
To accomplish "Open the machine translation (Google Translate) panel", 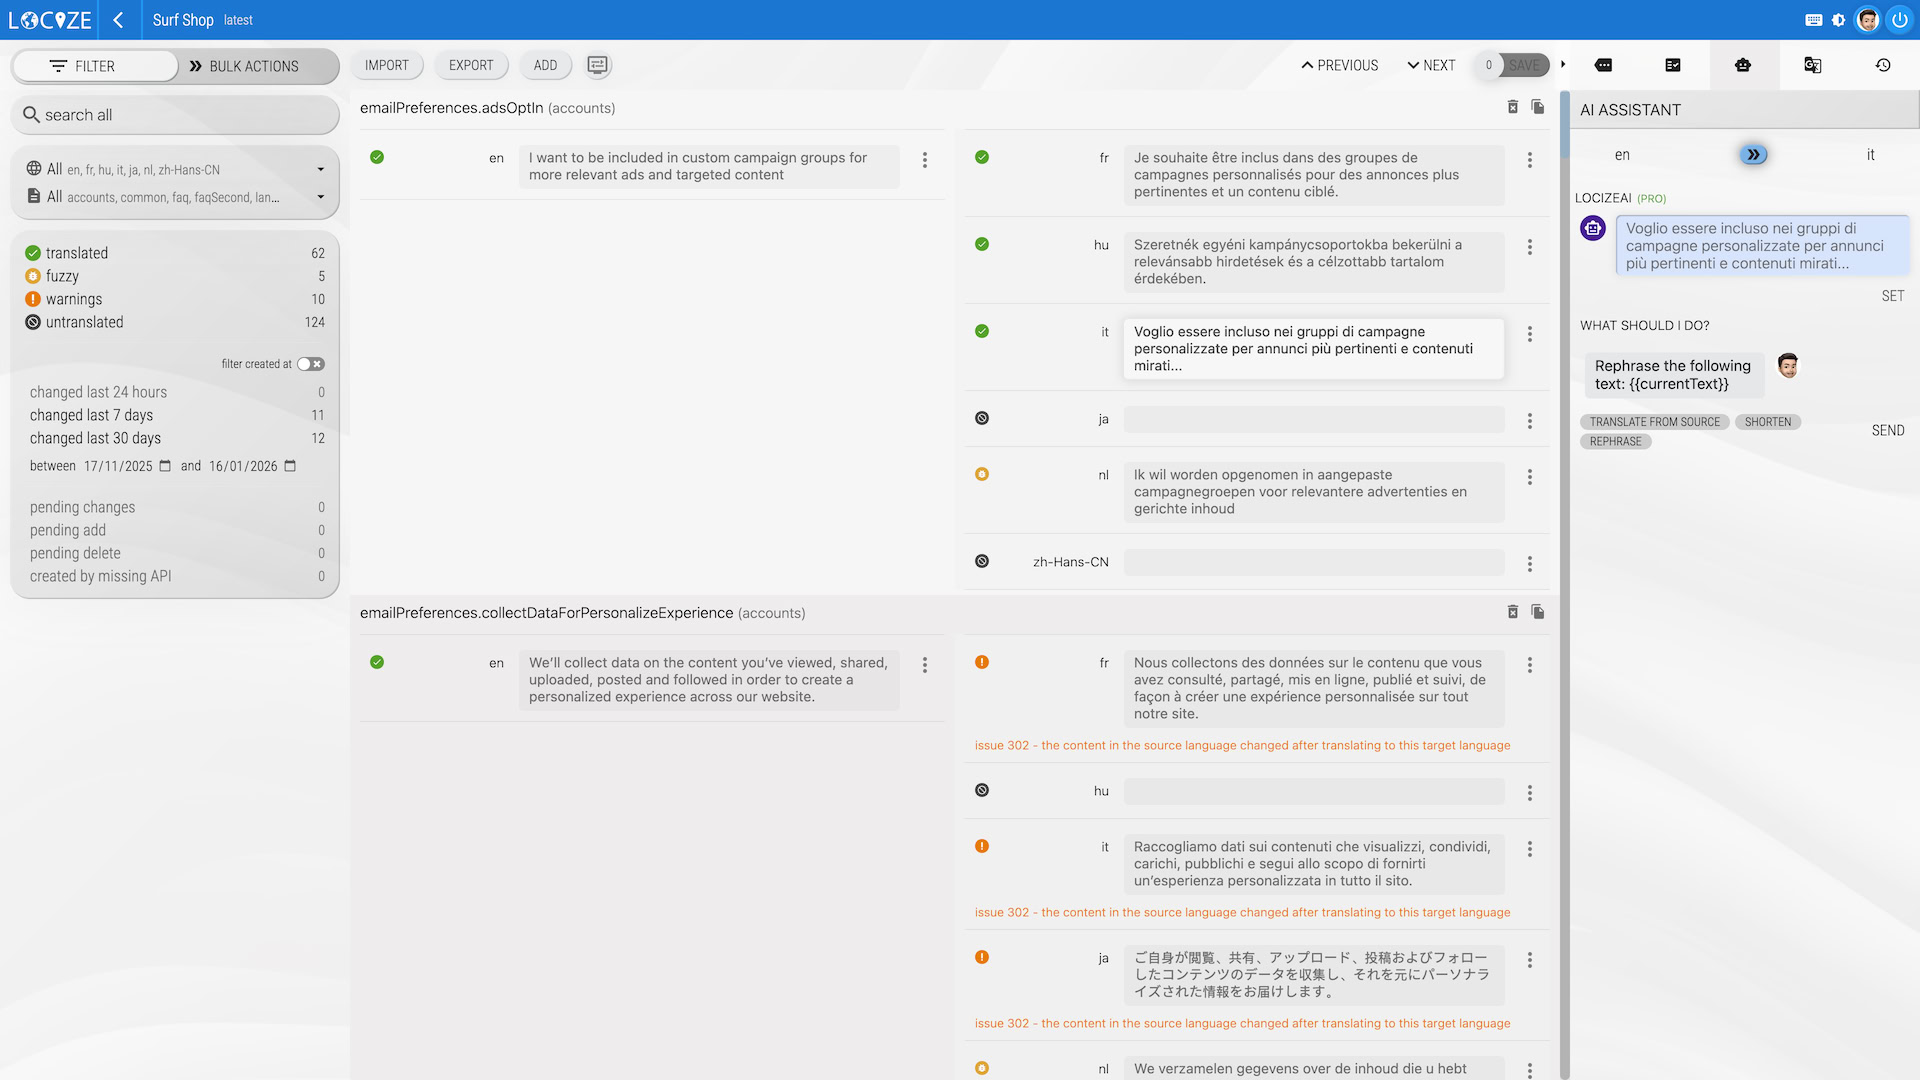I will pos(1812,65).
